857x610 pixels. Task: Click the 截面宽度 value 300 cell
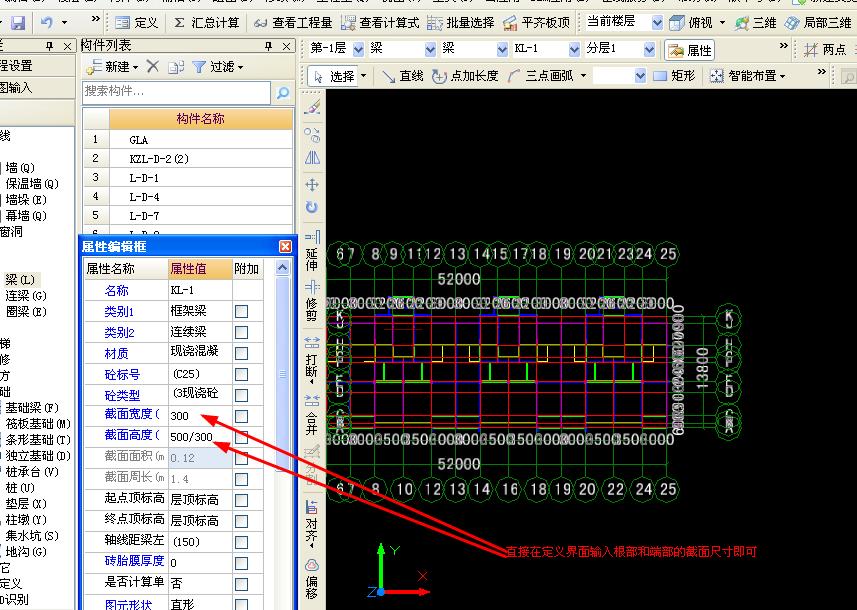pyautogui.click(x=201, y=416)
